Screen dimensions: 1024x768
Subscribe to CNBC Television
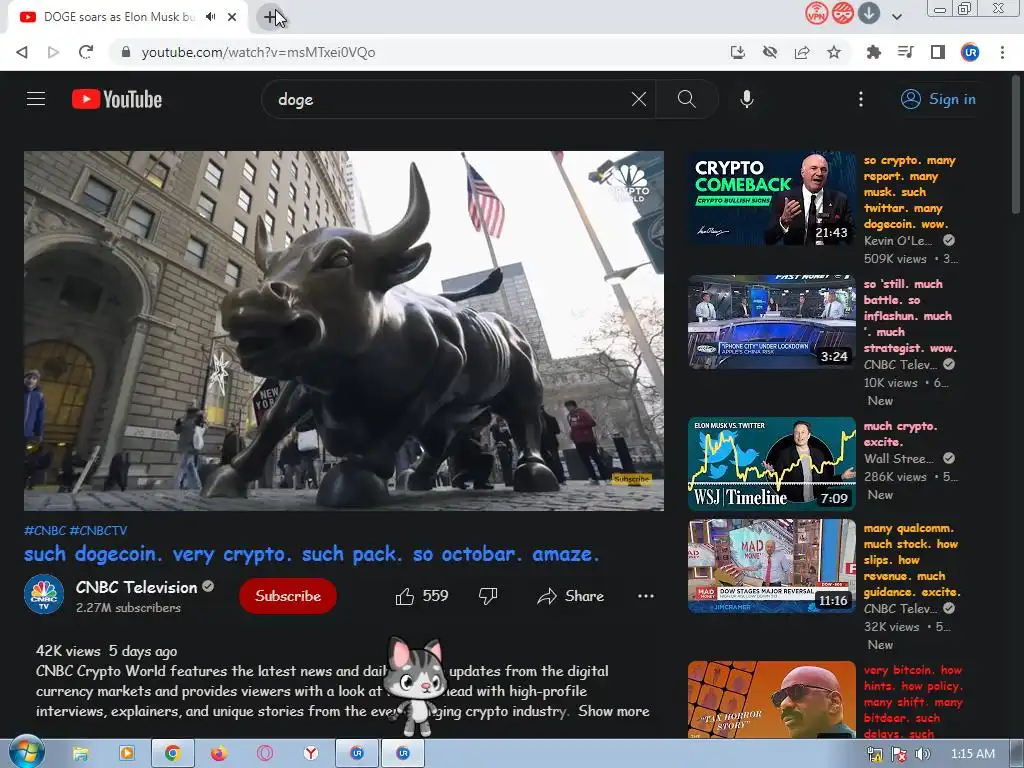point(287,596)
